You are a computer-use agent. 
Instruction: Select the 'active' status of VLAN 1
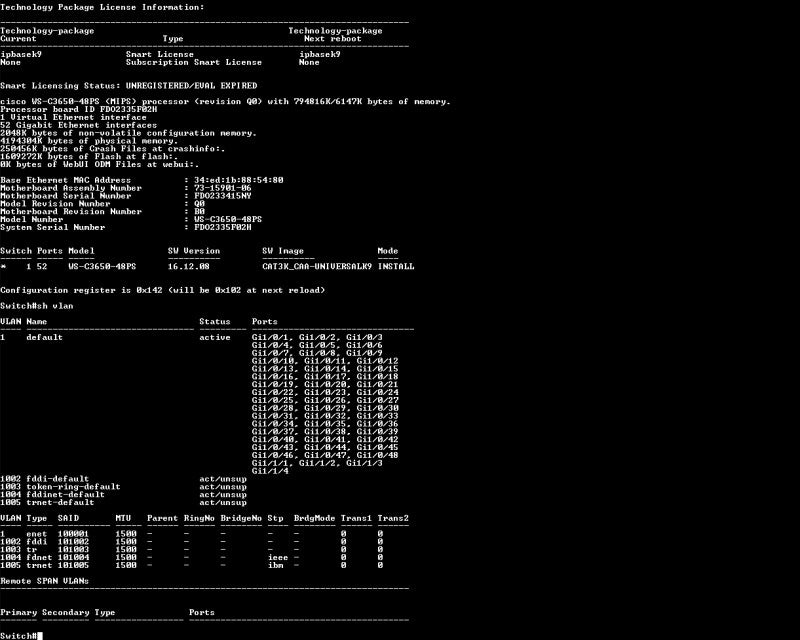[215, 337]
